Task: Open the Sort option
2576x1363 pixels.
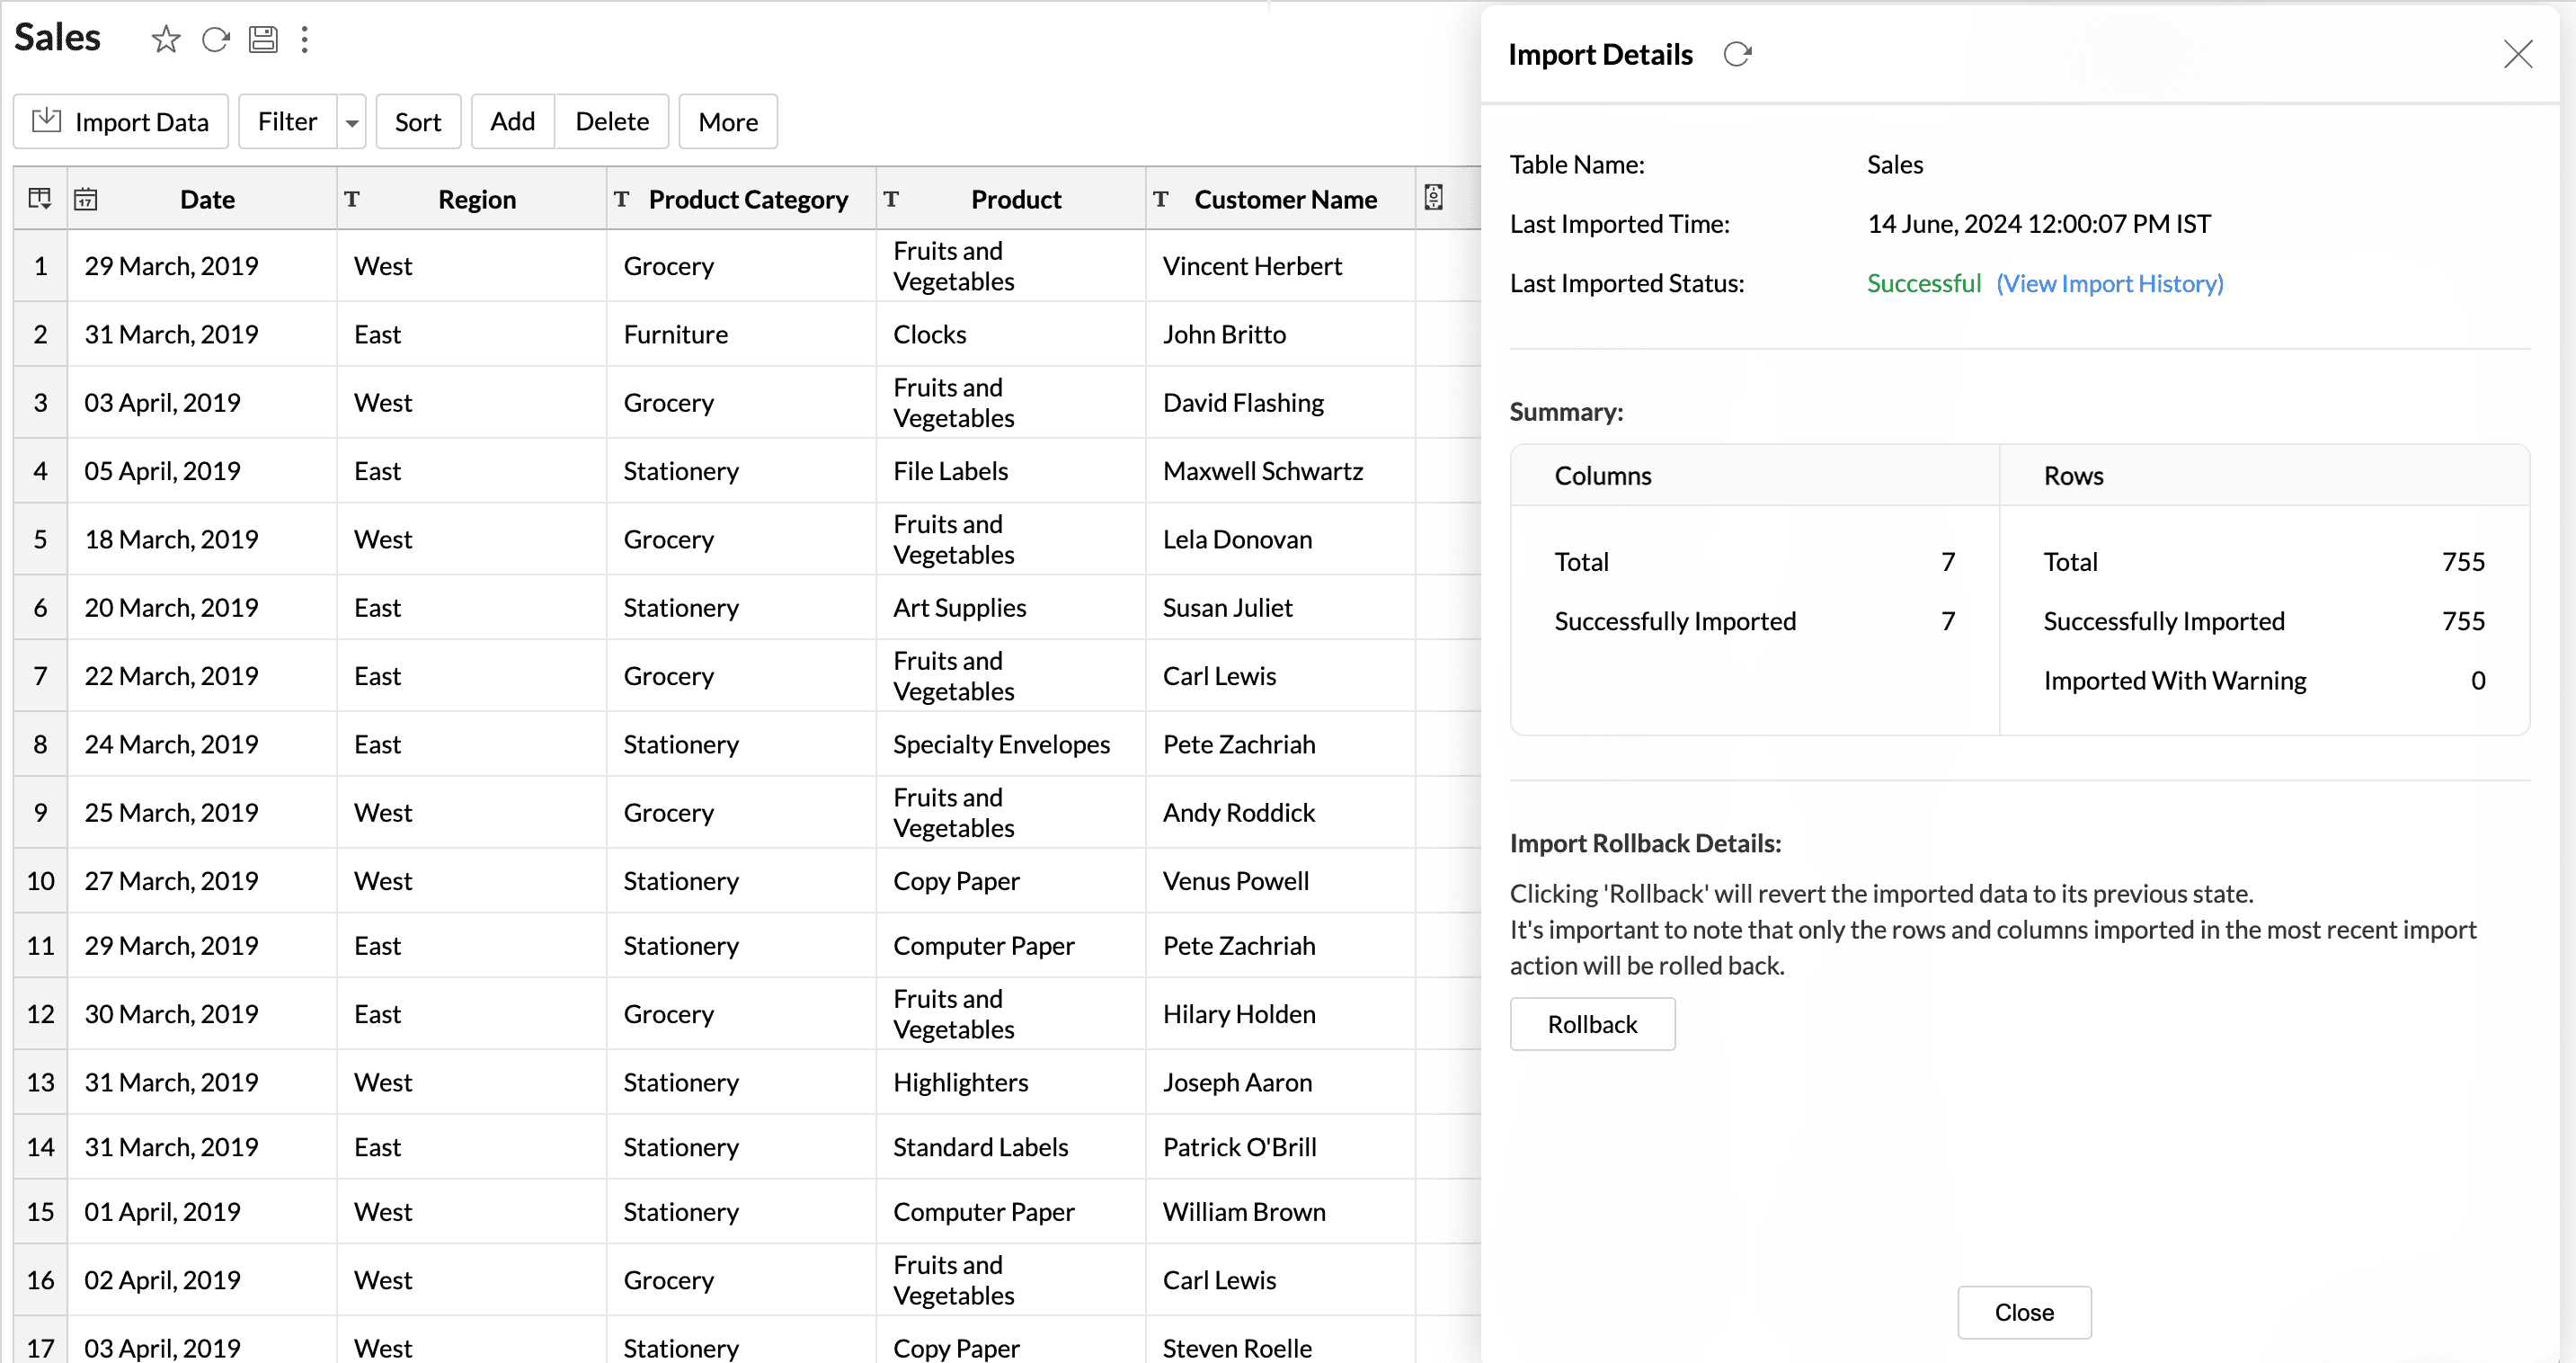Action: pyautogui.click(x=417, y=122)
